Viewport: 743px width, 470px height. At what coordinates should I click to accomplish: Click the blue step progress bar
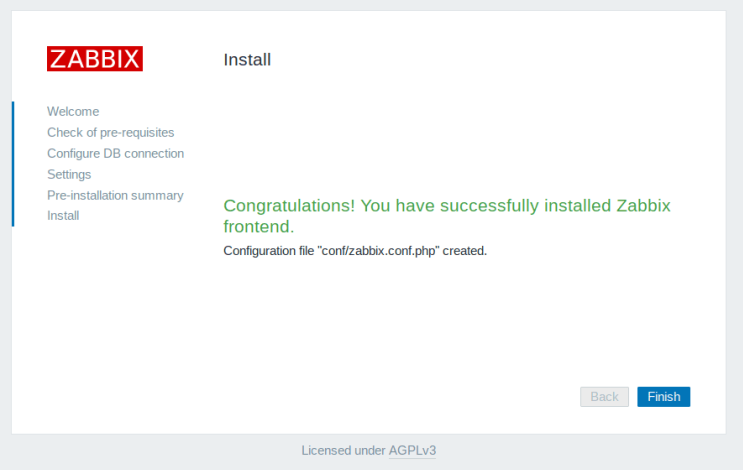(13, 163)
